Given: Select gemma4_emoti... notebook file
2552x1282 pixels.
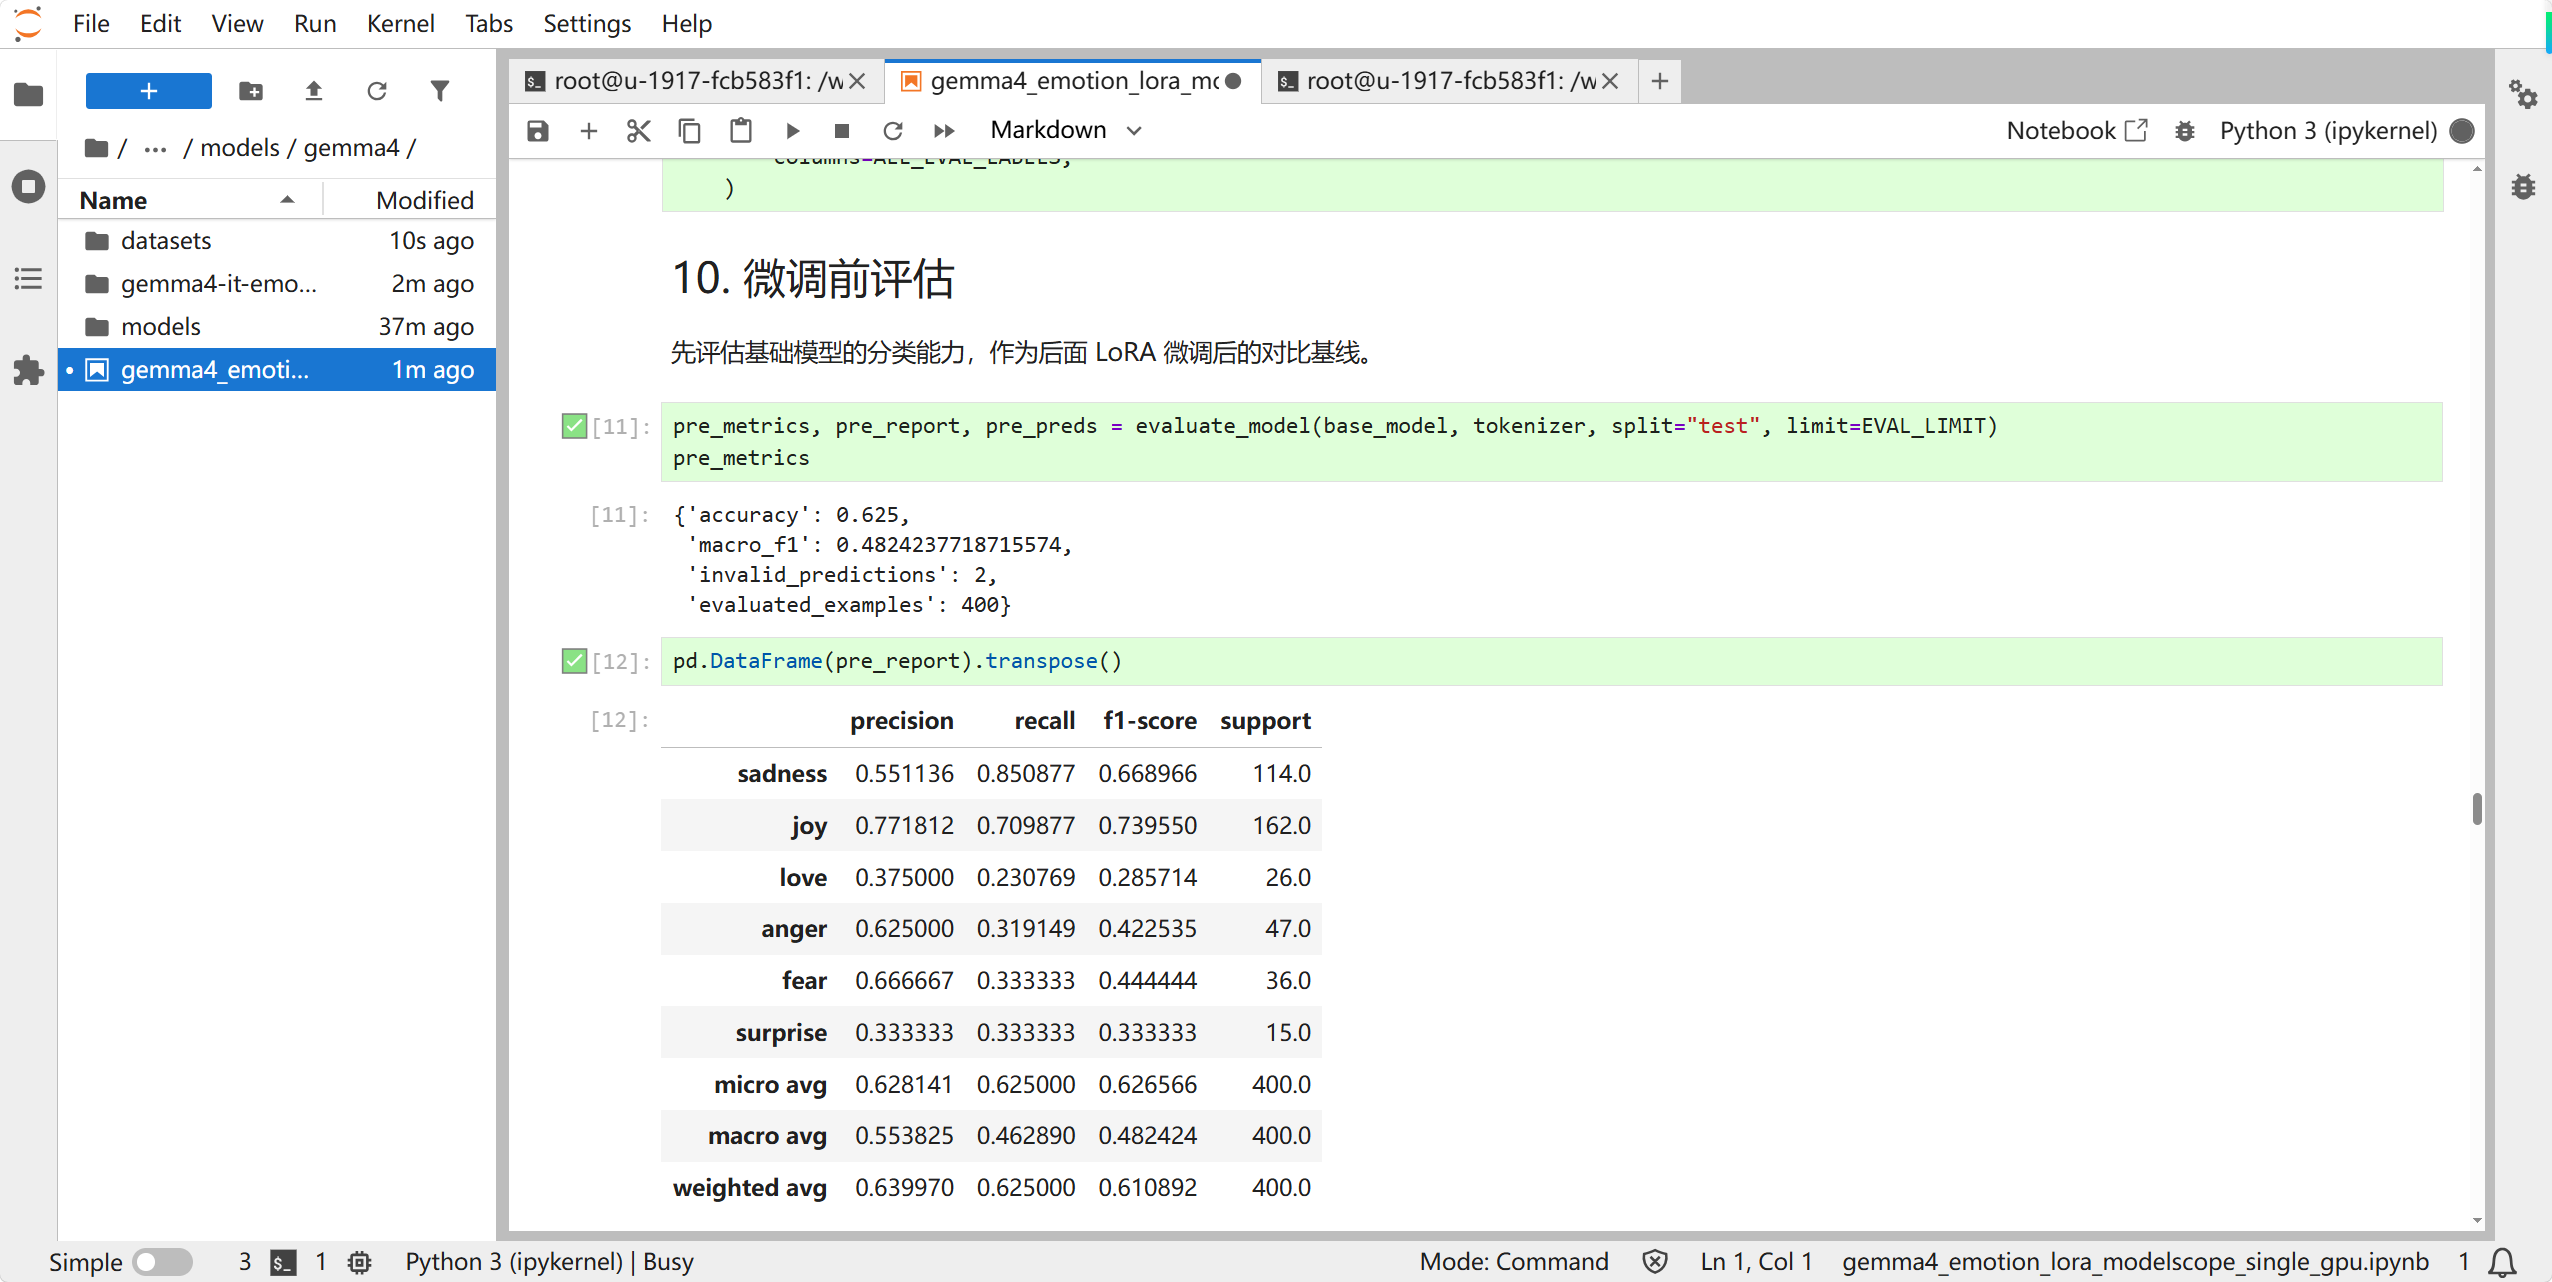Looking at the screenshot, I should (x=277, y=370).
